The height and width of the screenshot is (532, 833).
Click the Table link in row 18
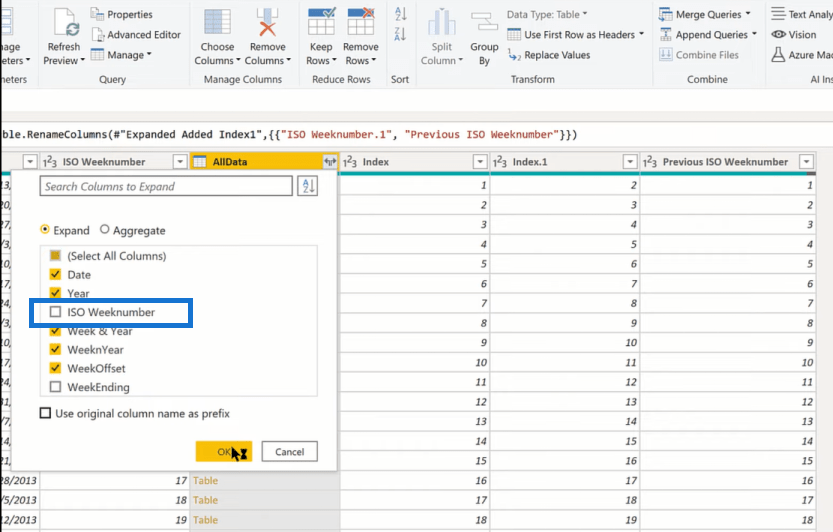click(x=205, y=500)
